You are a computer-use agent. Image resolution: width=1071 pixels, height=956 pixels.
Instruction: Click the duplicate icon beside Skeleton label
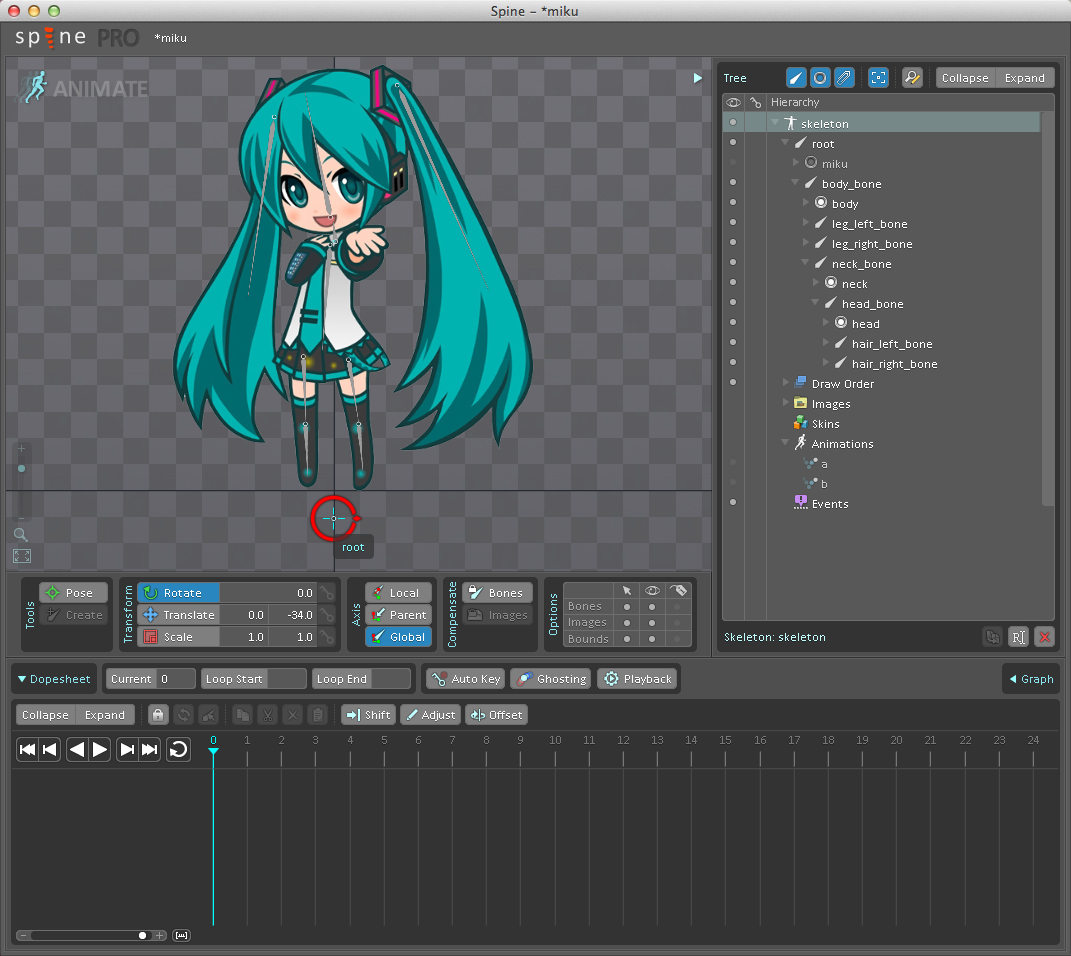pyautogui.click(x=992, y=637)
